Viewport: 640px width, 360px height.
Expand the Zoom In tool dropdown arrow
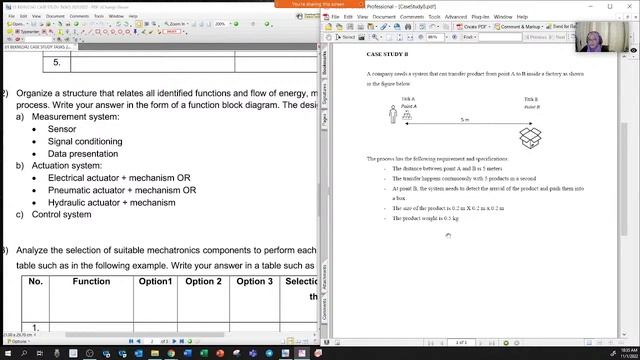(x=188, y=24)
